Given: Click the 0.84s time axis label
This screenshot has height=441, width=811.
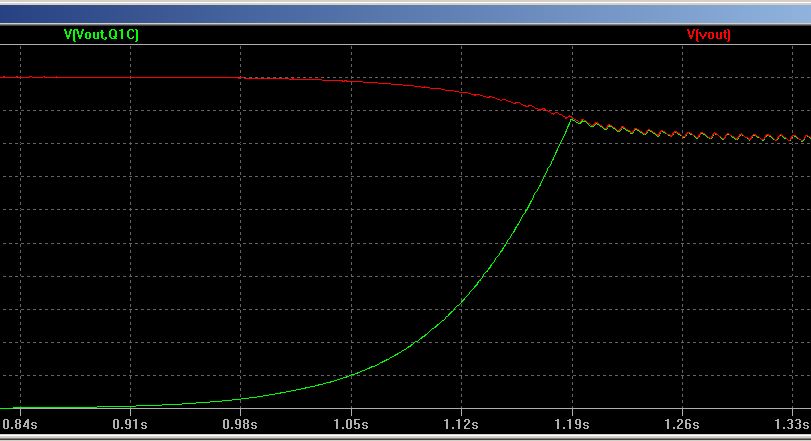Looking at the screenshot, I should [20, 424].
